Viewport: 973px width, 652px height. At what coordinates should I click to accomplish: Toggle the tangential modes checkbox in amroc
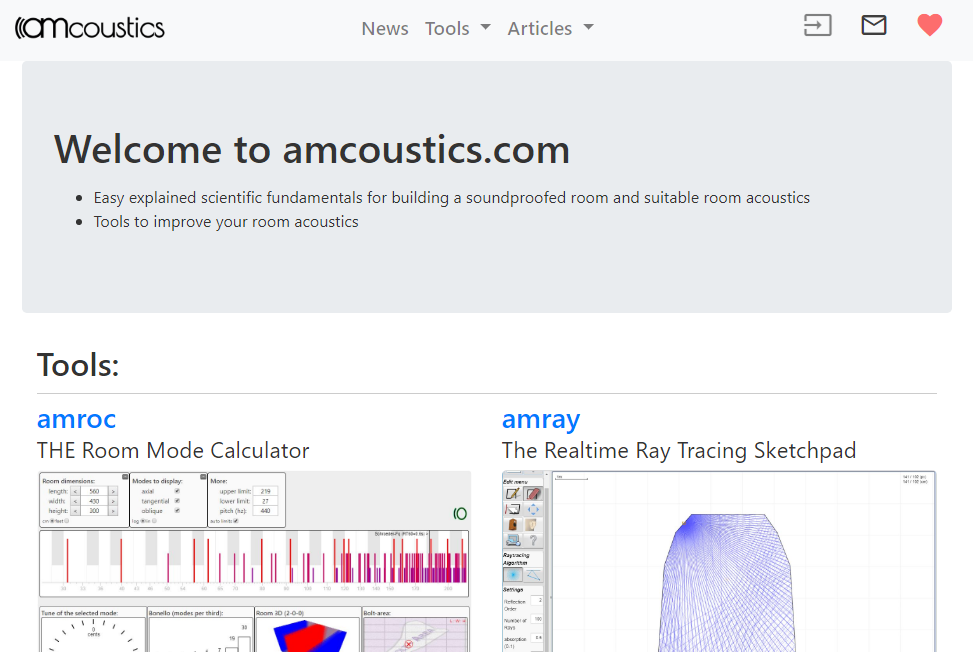pyautogui.click(x=177, y=501)
